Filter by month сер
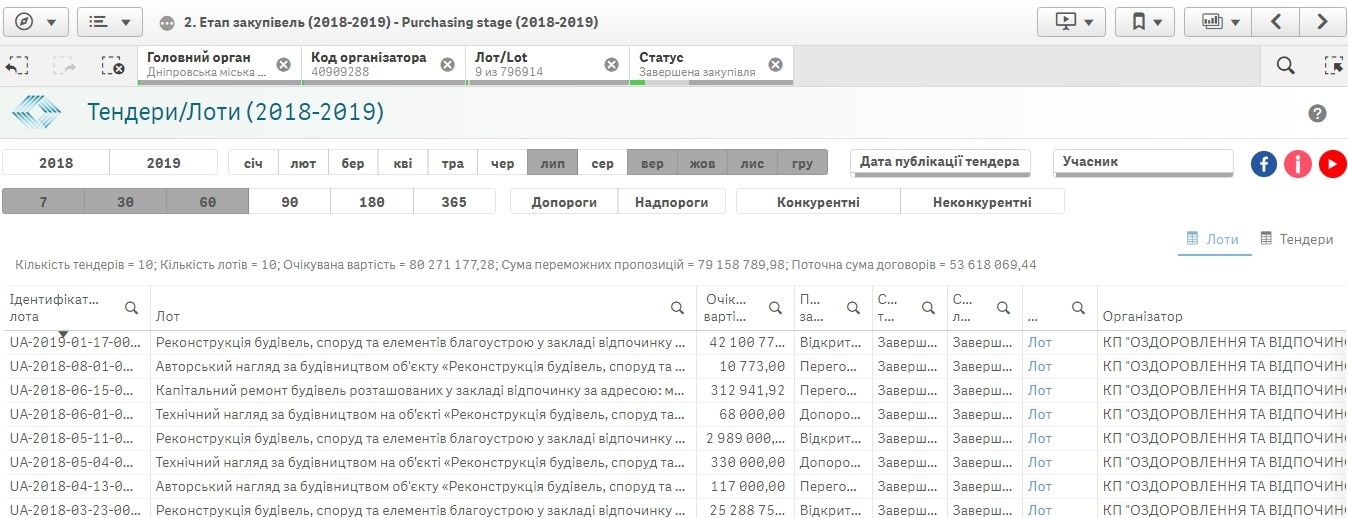Viewport: 1348px width, 518px height. (602, 163)
